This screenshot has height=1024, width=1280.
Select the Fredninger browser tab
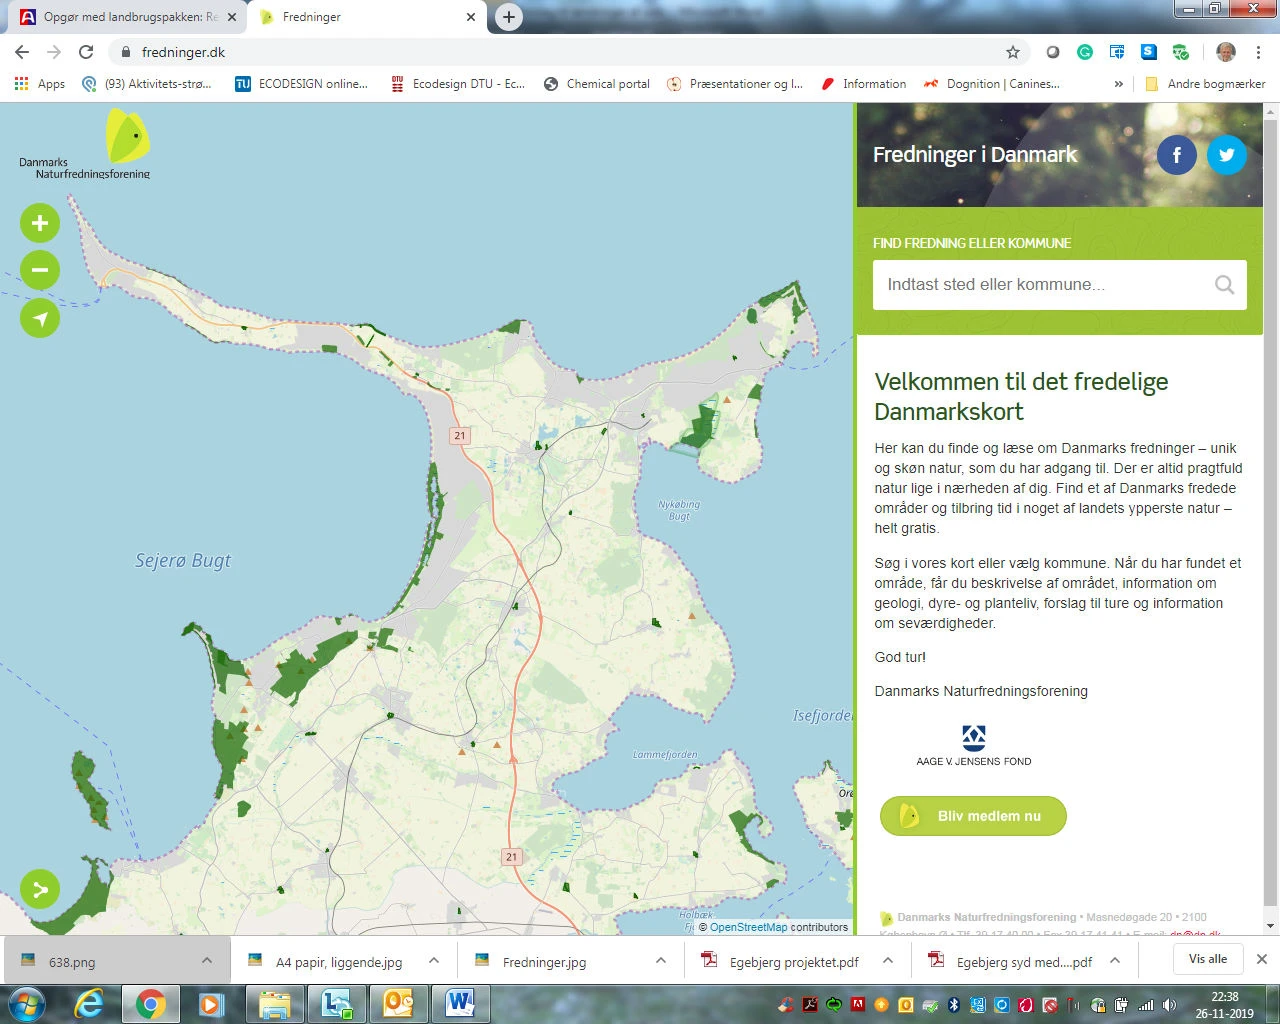(367, 17)
